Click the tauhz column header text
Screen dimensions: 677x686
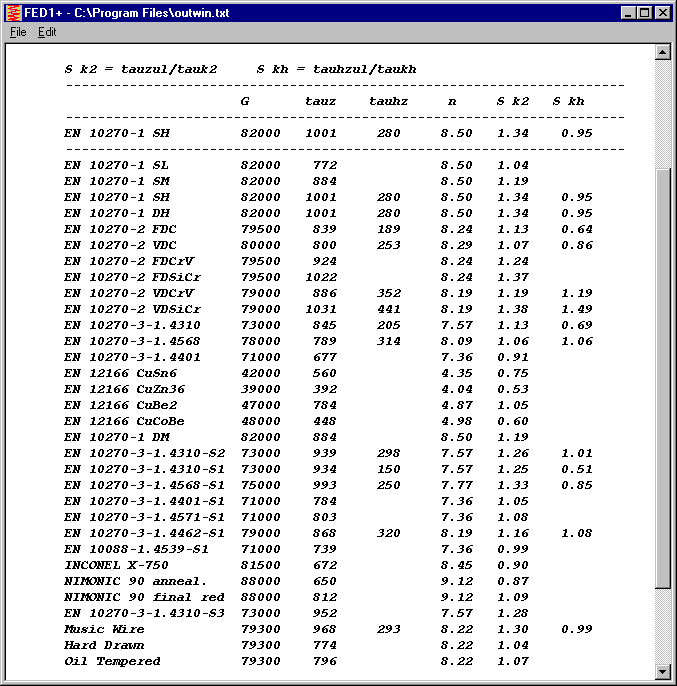[388, 101]
